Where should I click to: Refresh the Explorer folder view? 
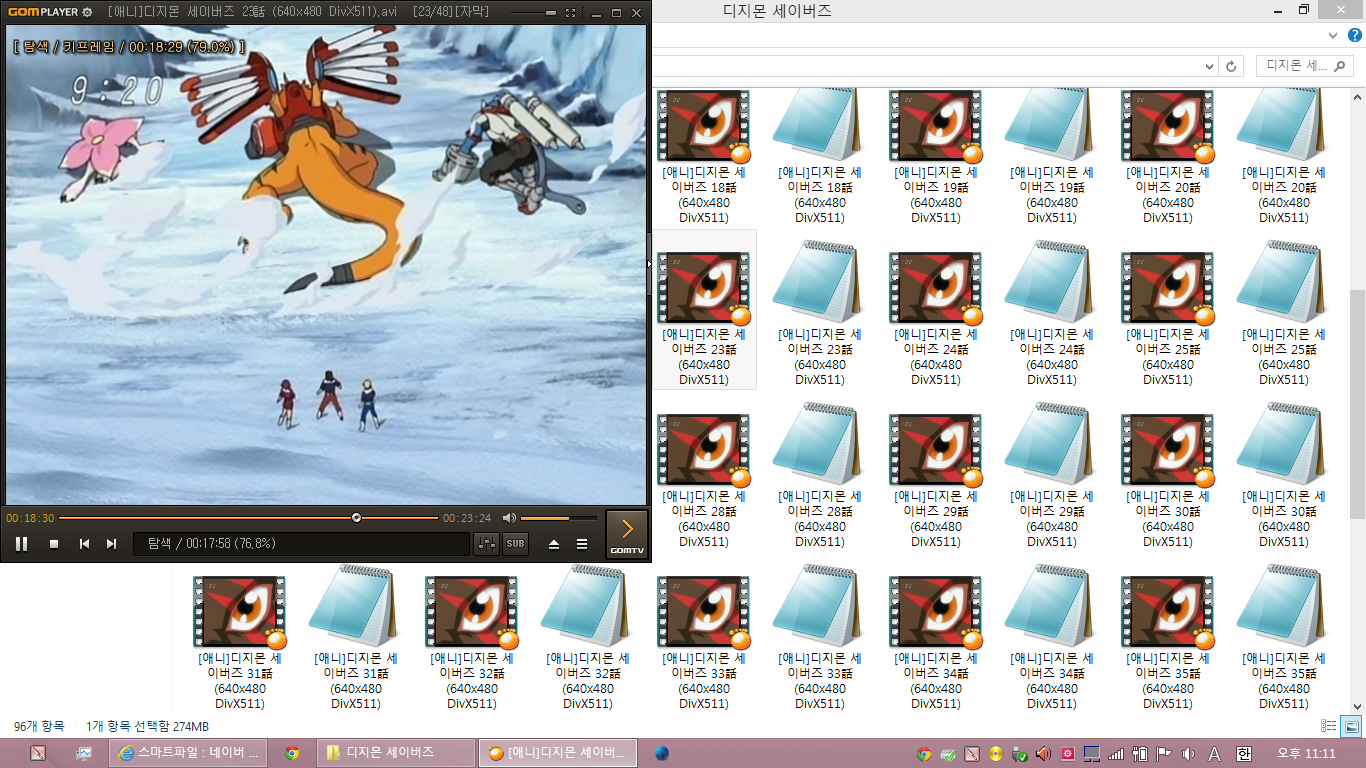(1231, 66)
